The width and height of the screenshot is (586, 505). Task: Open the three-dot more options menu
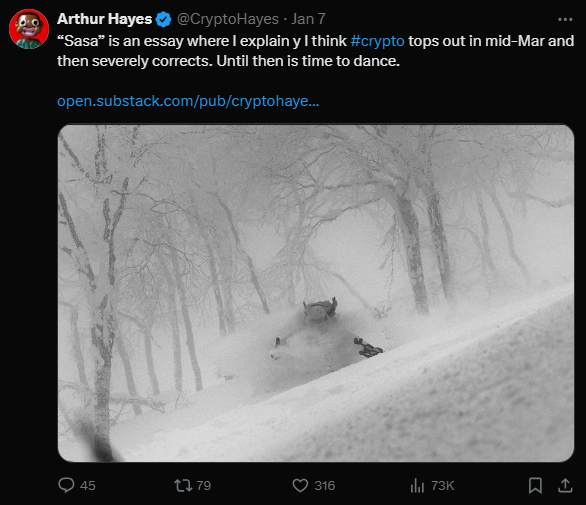pos(565,19)
